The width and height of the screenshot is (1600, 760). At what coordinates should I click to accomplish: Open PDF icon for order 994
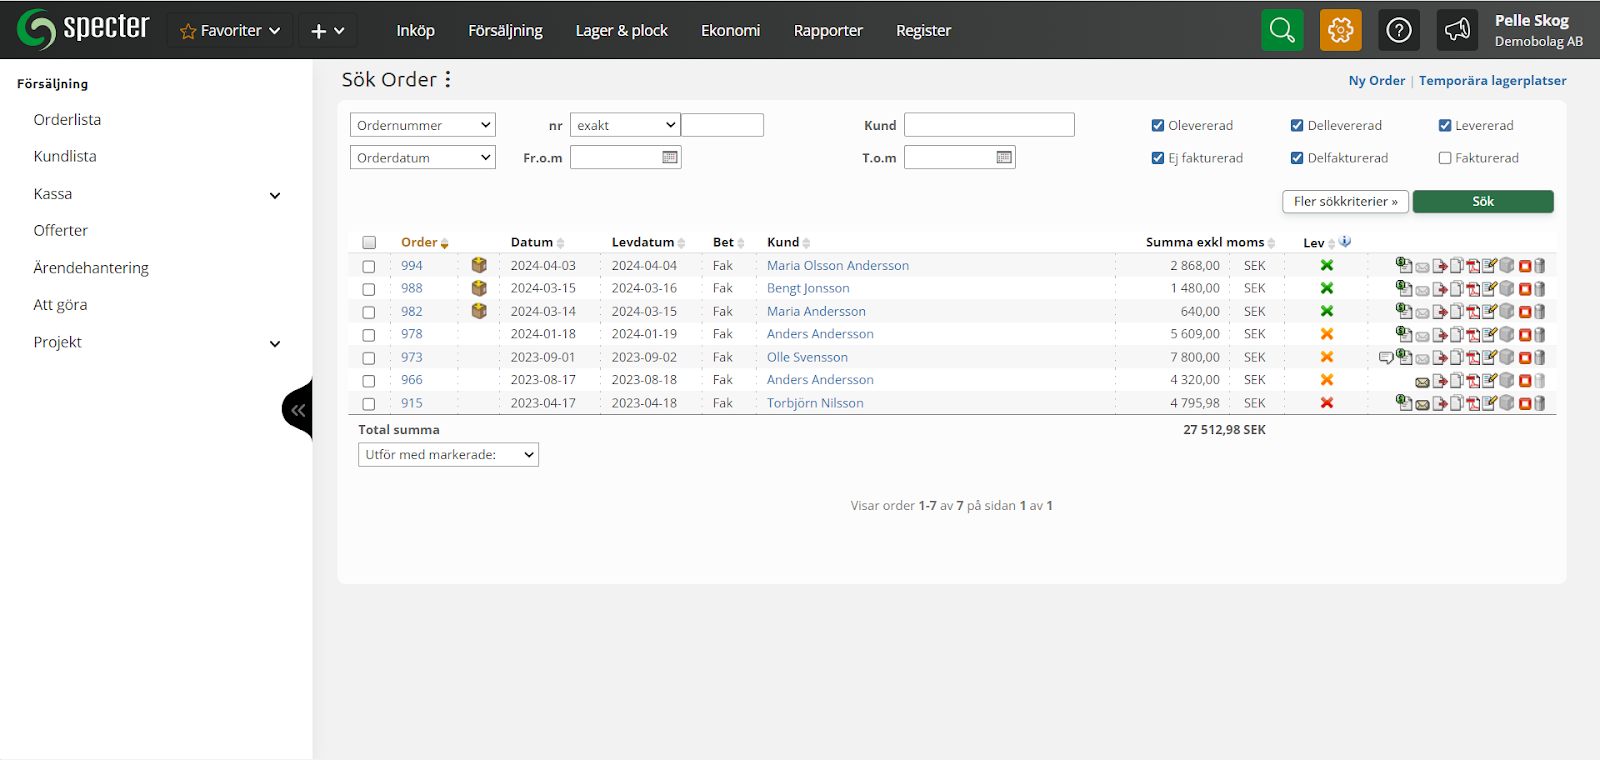pyautogui.click(x=1473, y=266)
